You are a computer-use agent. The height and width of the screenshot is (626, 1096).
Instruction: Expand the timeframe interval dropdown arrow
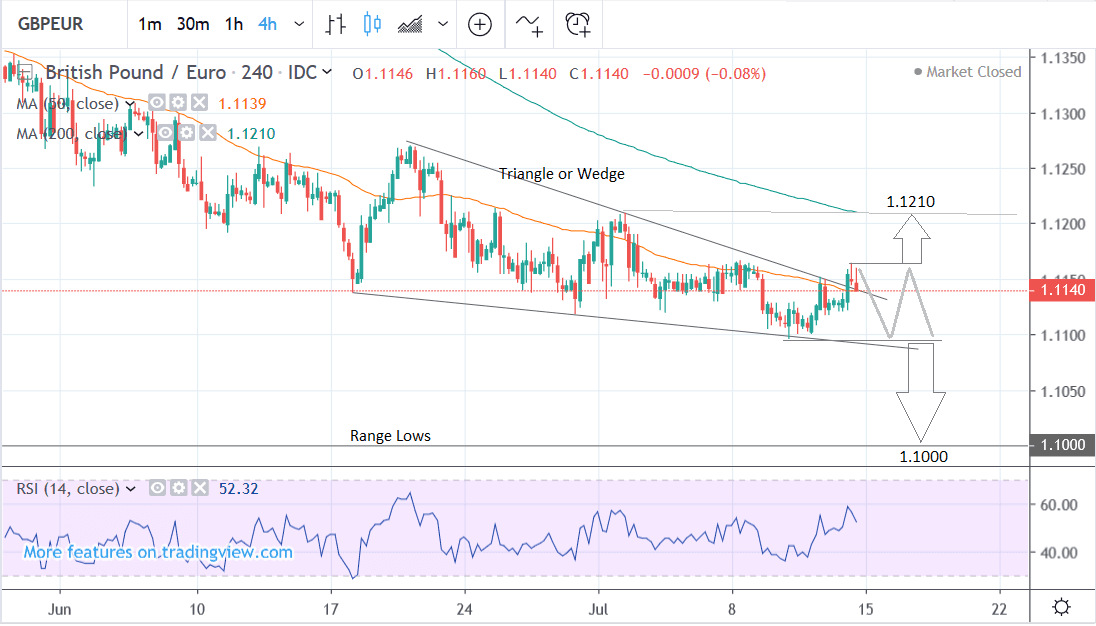297,24
